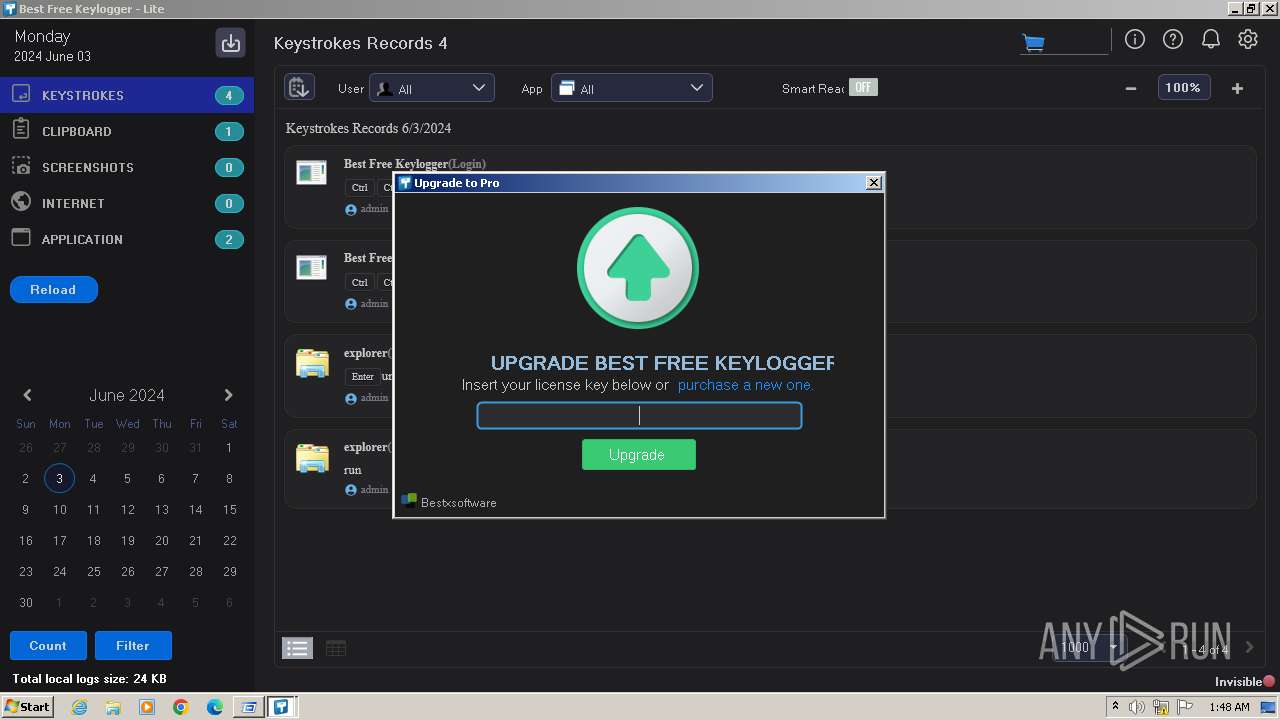1280x720 pixels.
Task: Open the notifications bell icon
Action: click(x=1210, y=39)
